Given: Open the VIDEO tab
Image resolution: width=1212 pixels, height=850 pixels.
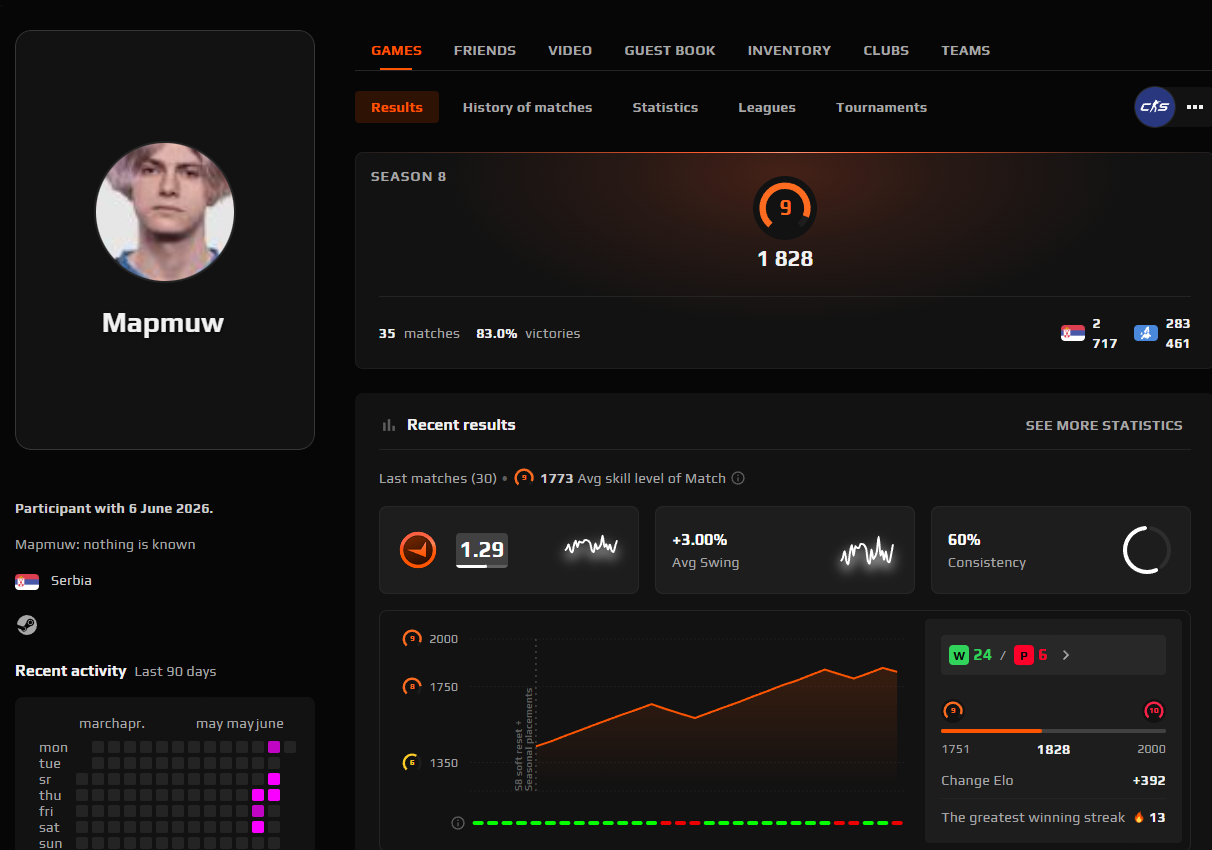Looking at the screenshot, I should pos(570,50).
